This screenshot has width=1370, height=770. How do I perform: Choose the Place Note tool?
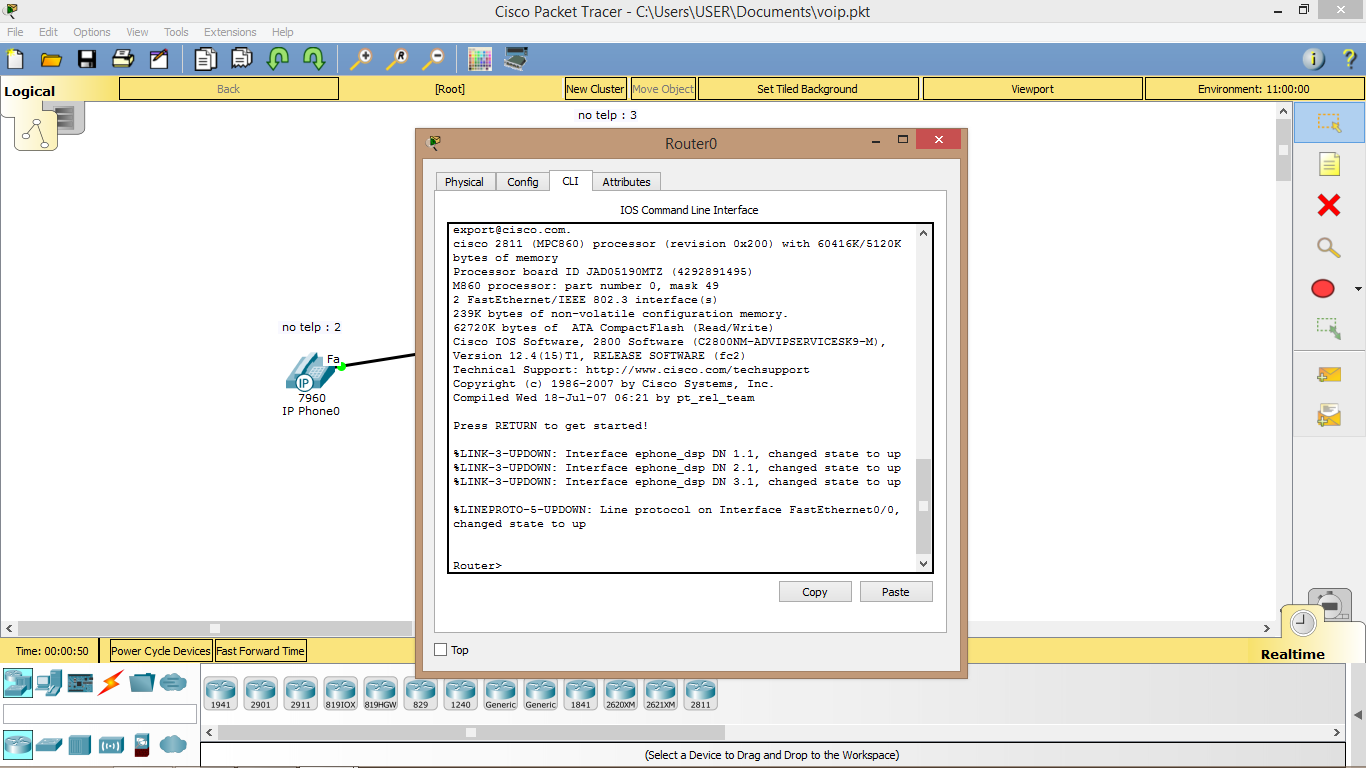pos(1329,164)
